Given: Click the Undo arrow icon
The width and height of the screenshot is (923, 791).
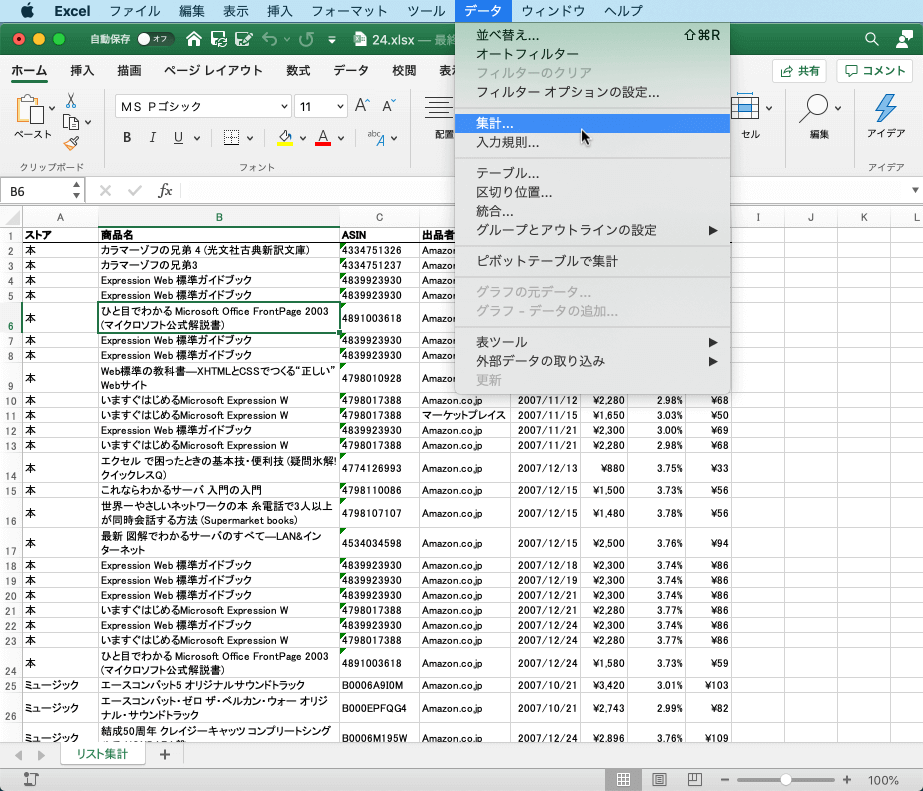Looking at the screenshot, I should (270, 39).
